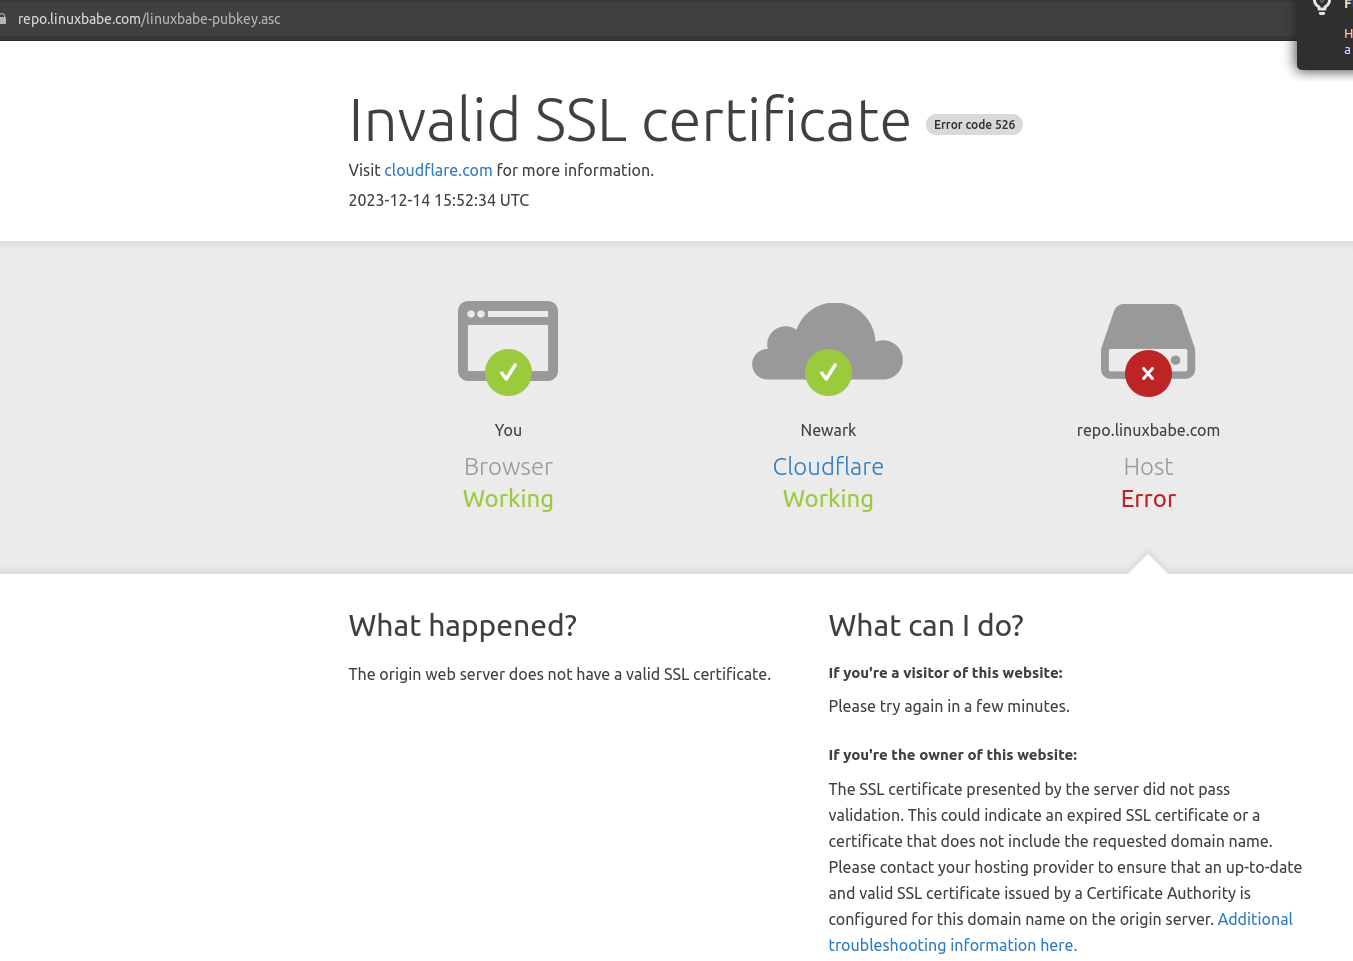Click the green checkmark on browser icon
Image resolution: width=1353 pixels, height=961 pixels.
pos(508,372)
